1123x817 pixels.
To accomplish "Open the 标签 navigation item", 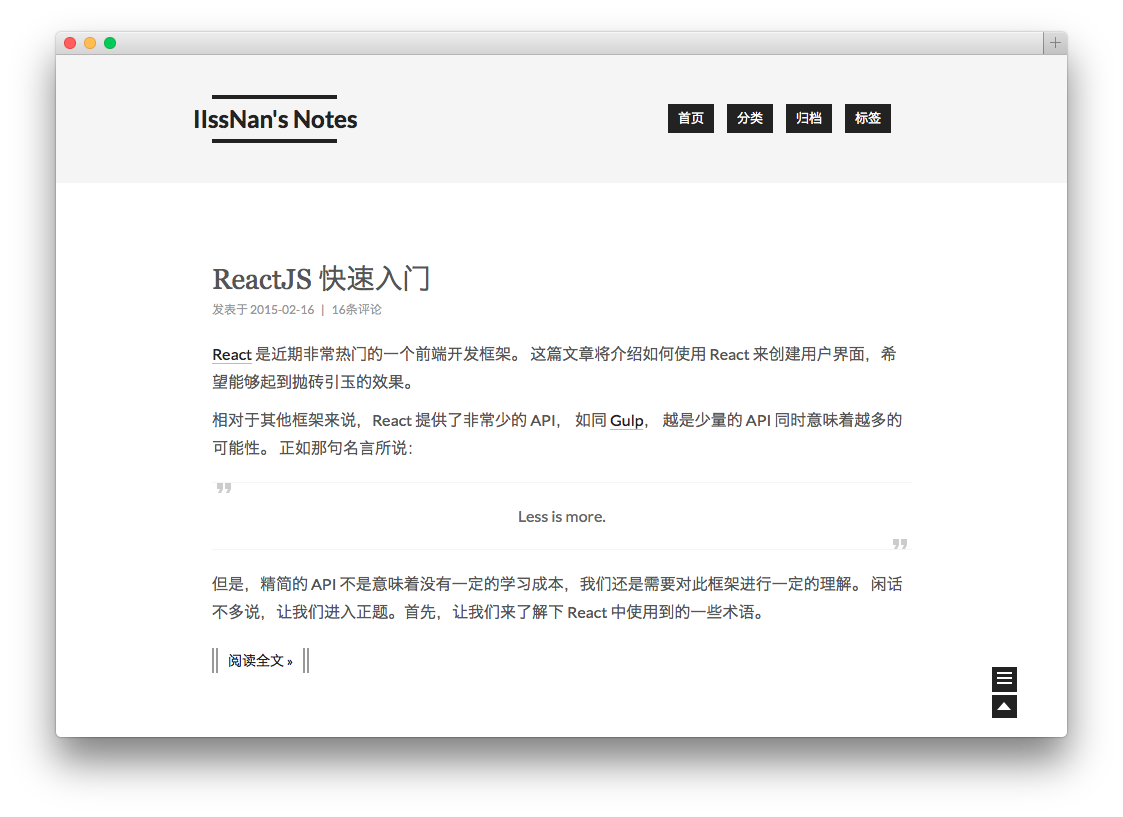I will [867, 118].
